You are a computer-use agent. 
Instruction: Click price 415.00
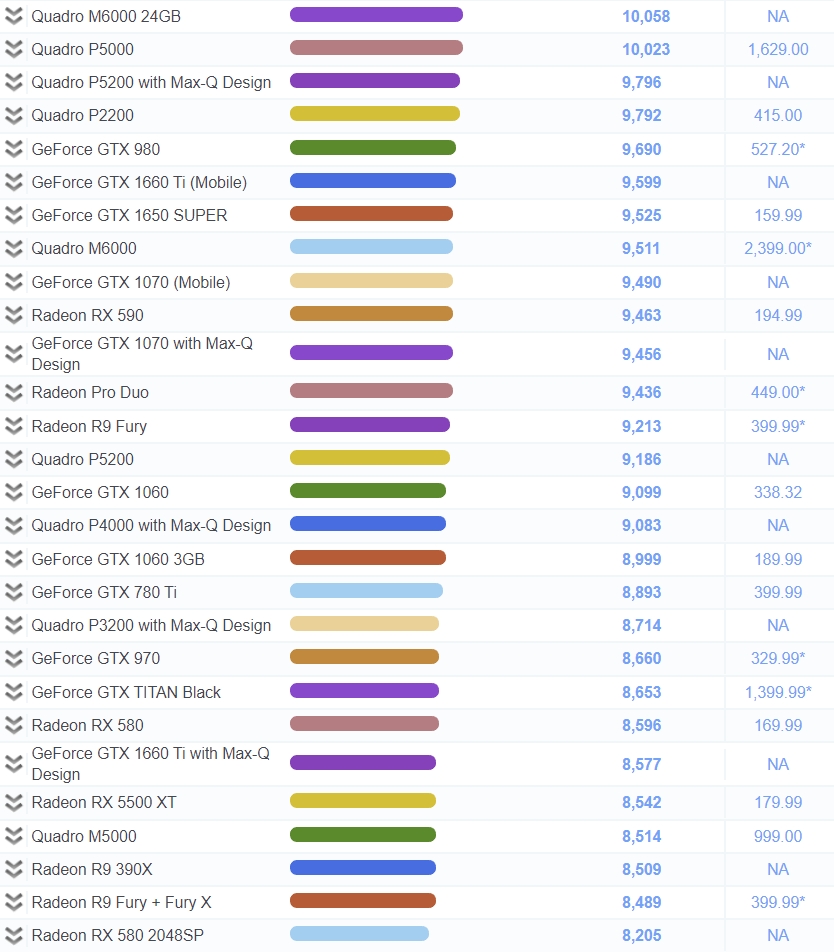click(x=778, y=115)
